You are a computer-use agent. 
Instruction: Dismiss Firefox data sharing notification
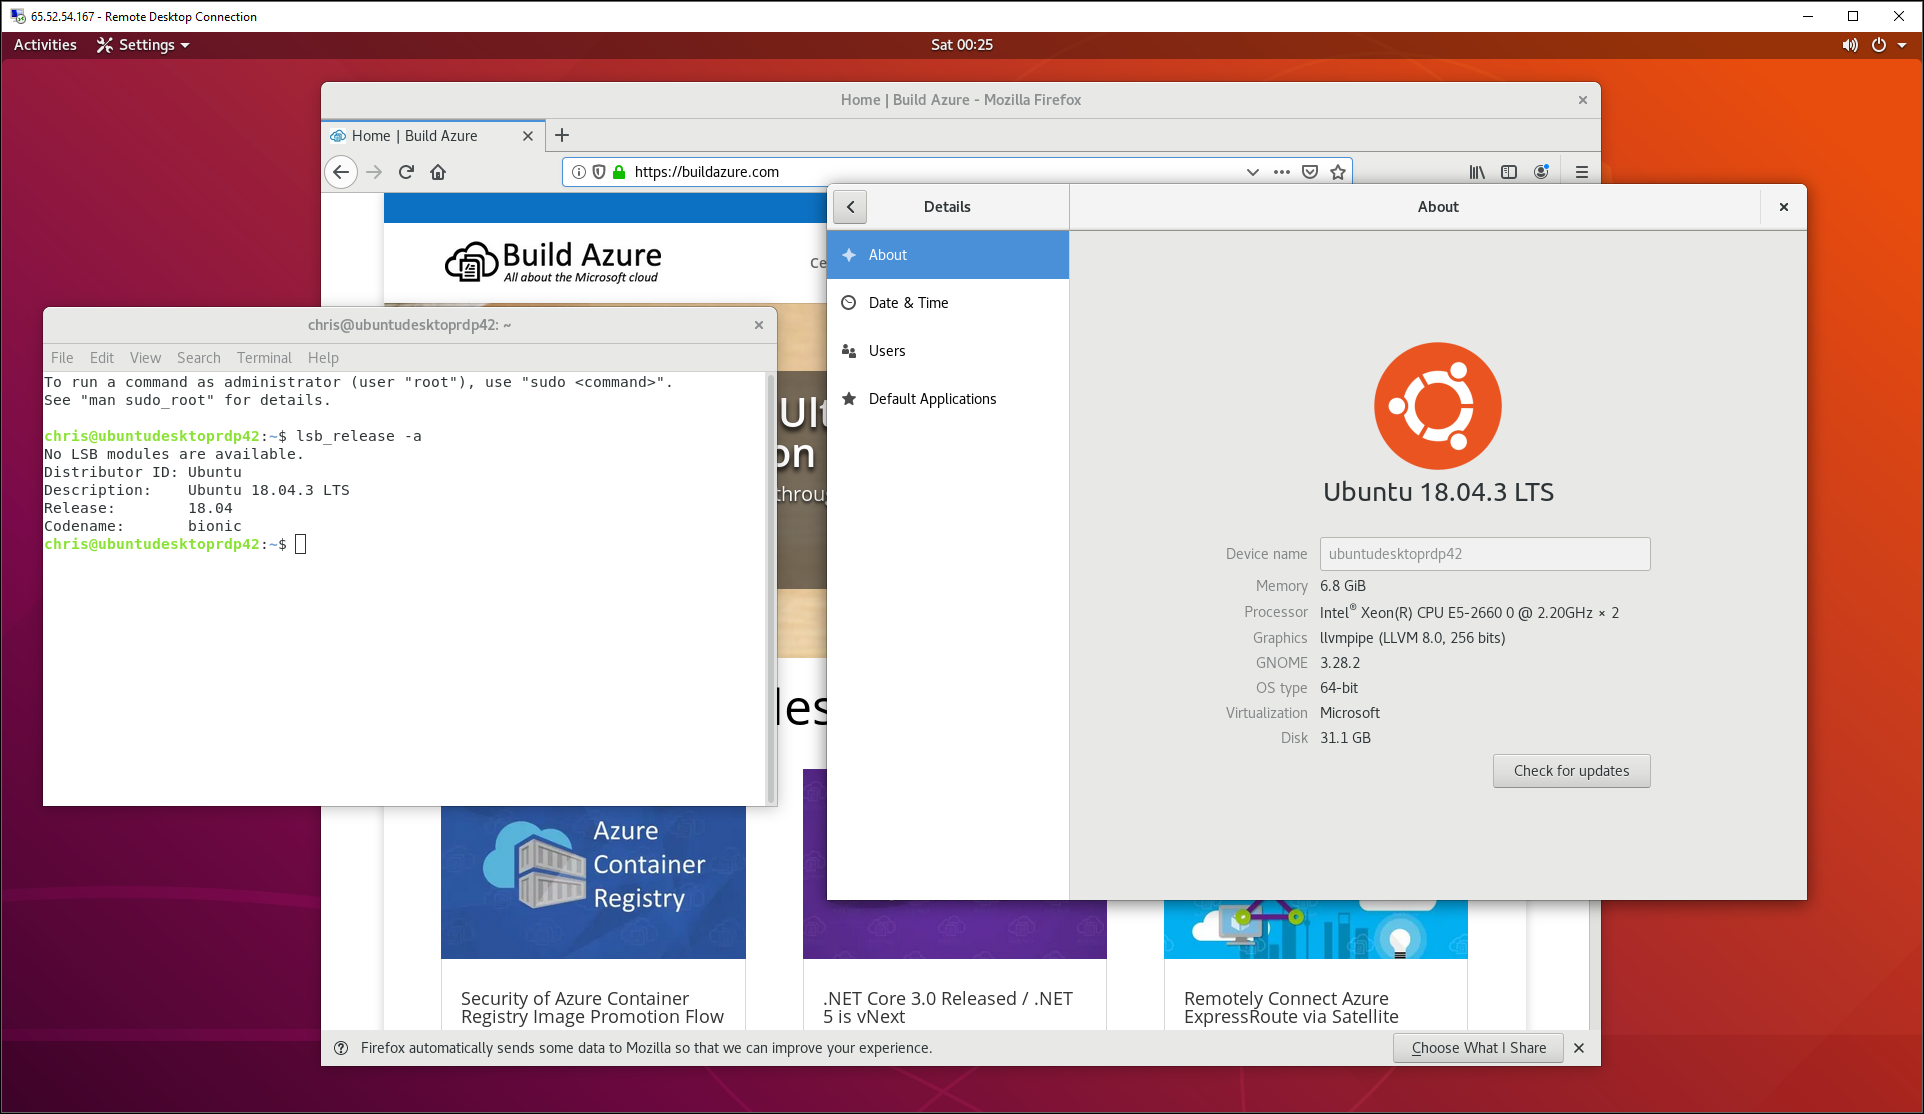[x=1582, y=1049]
